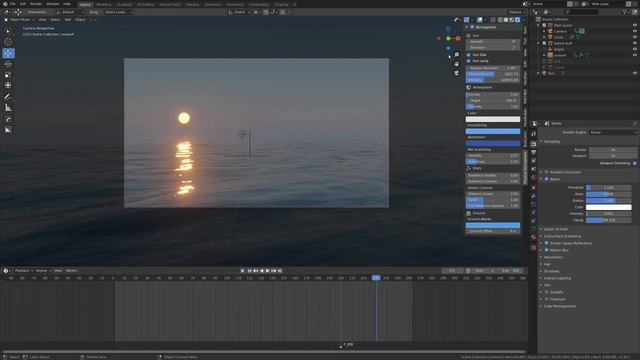Open the Global transform orientation dropdown
640x360 pixels.
pyautogui.click(x=239, y=12)
